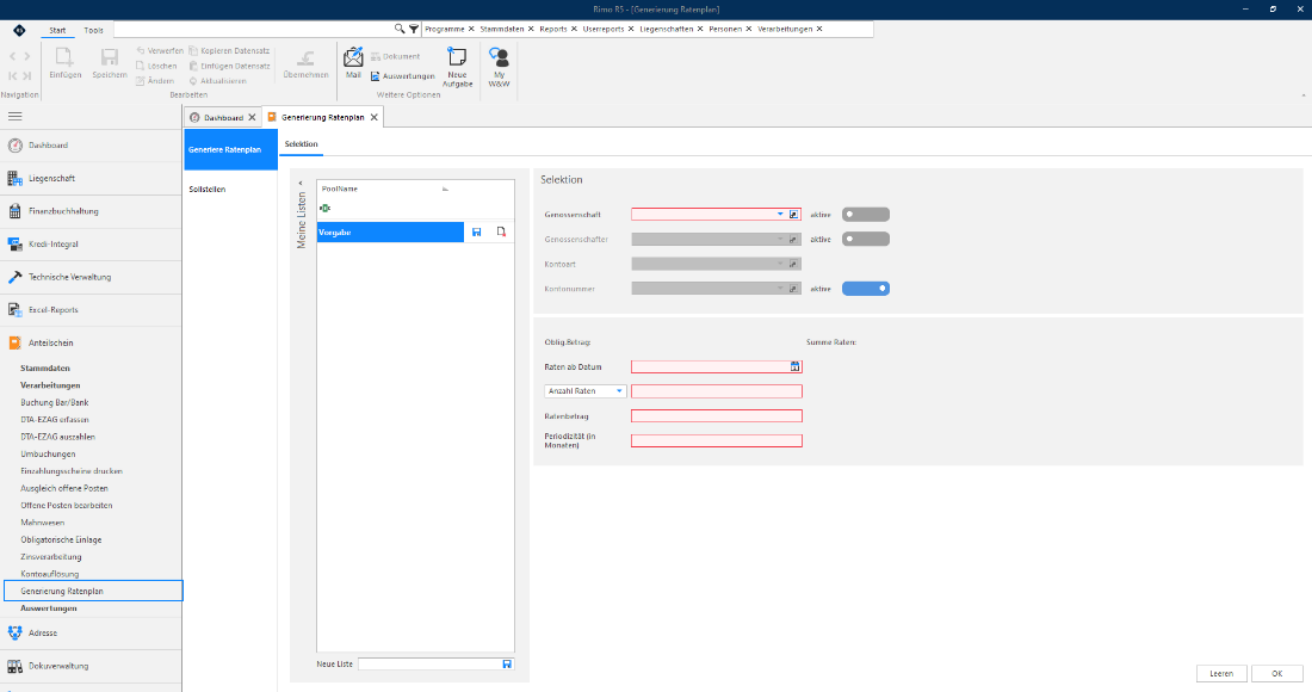Close the Generierung Ratenplan tab

click(374, 118)
